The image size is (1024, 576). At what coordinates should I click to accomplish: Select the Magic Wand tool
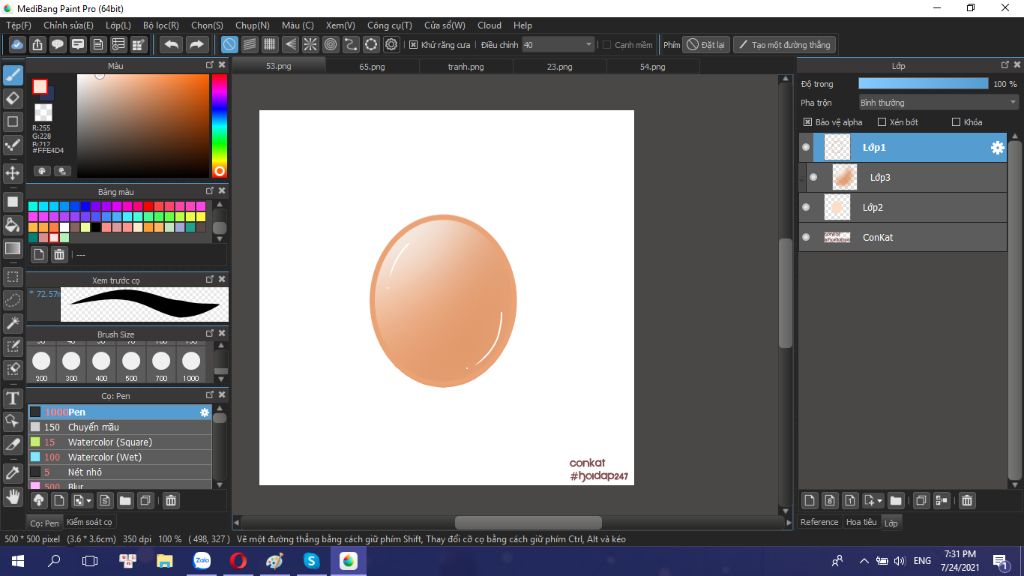coord(13,323)
